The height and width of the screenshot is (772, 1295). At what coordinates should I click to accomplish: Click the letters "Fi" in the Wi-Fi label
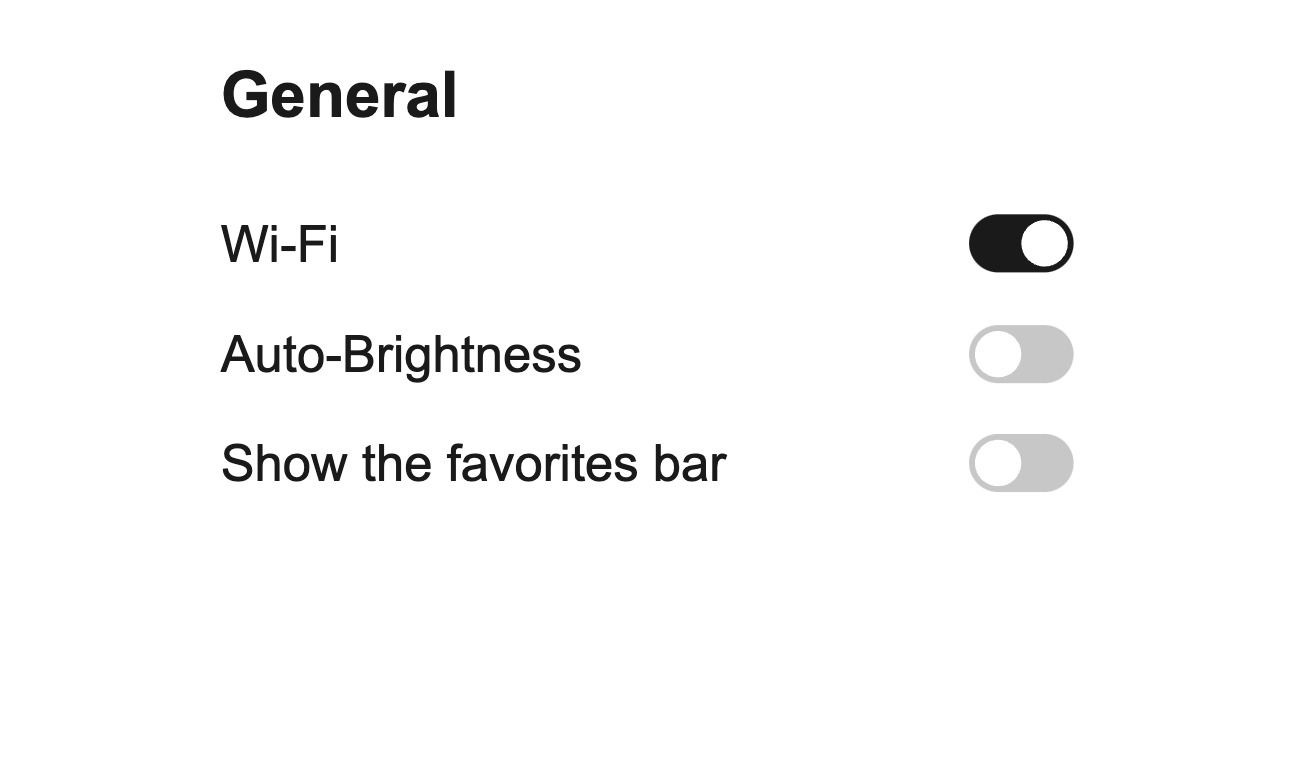point(318,244)
